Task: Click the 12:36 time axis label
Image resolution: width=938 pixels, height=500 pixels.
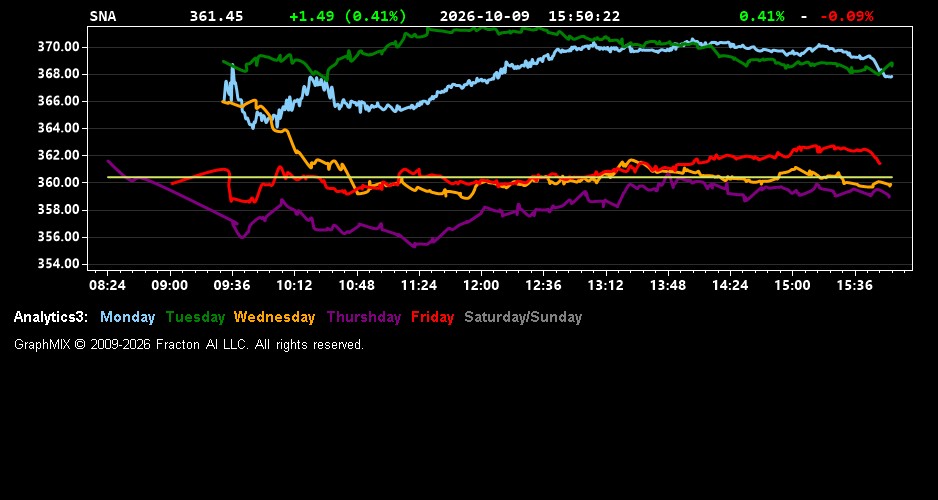Action: [x=543, y=285]
